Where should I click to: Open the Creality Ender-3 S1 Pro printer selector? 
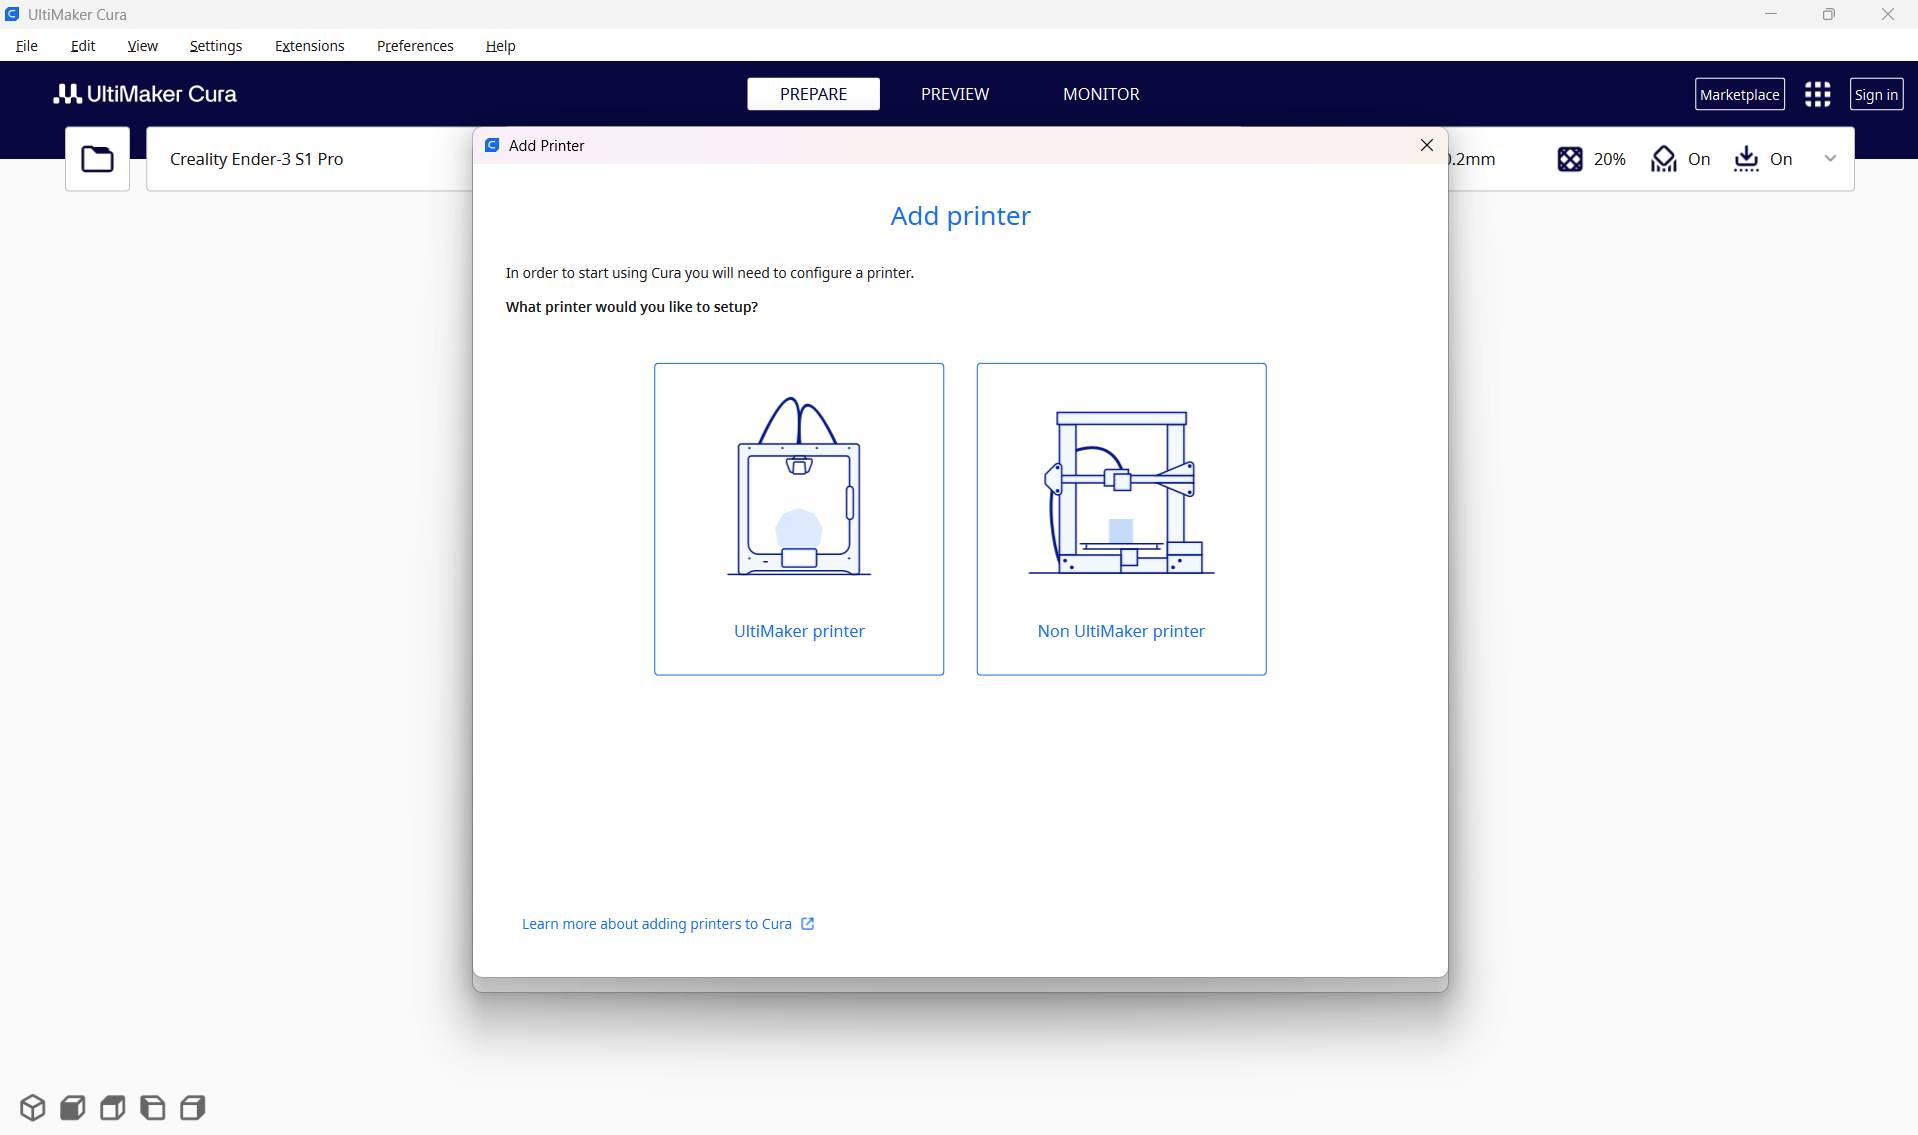pyautogui.click(x=310, y=159)
